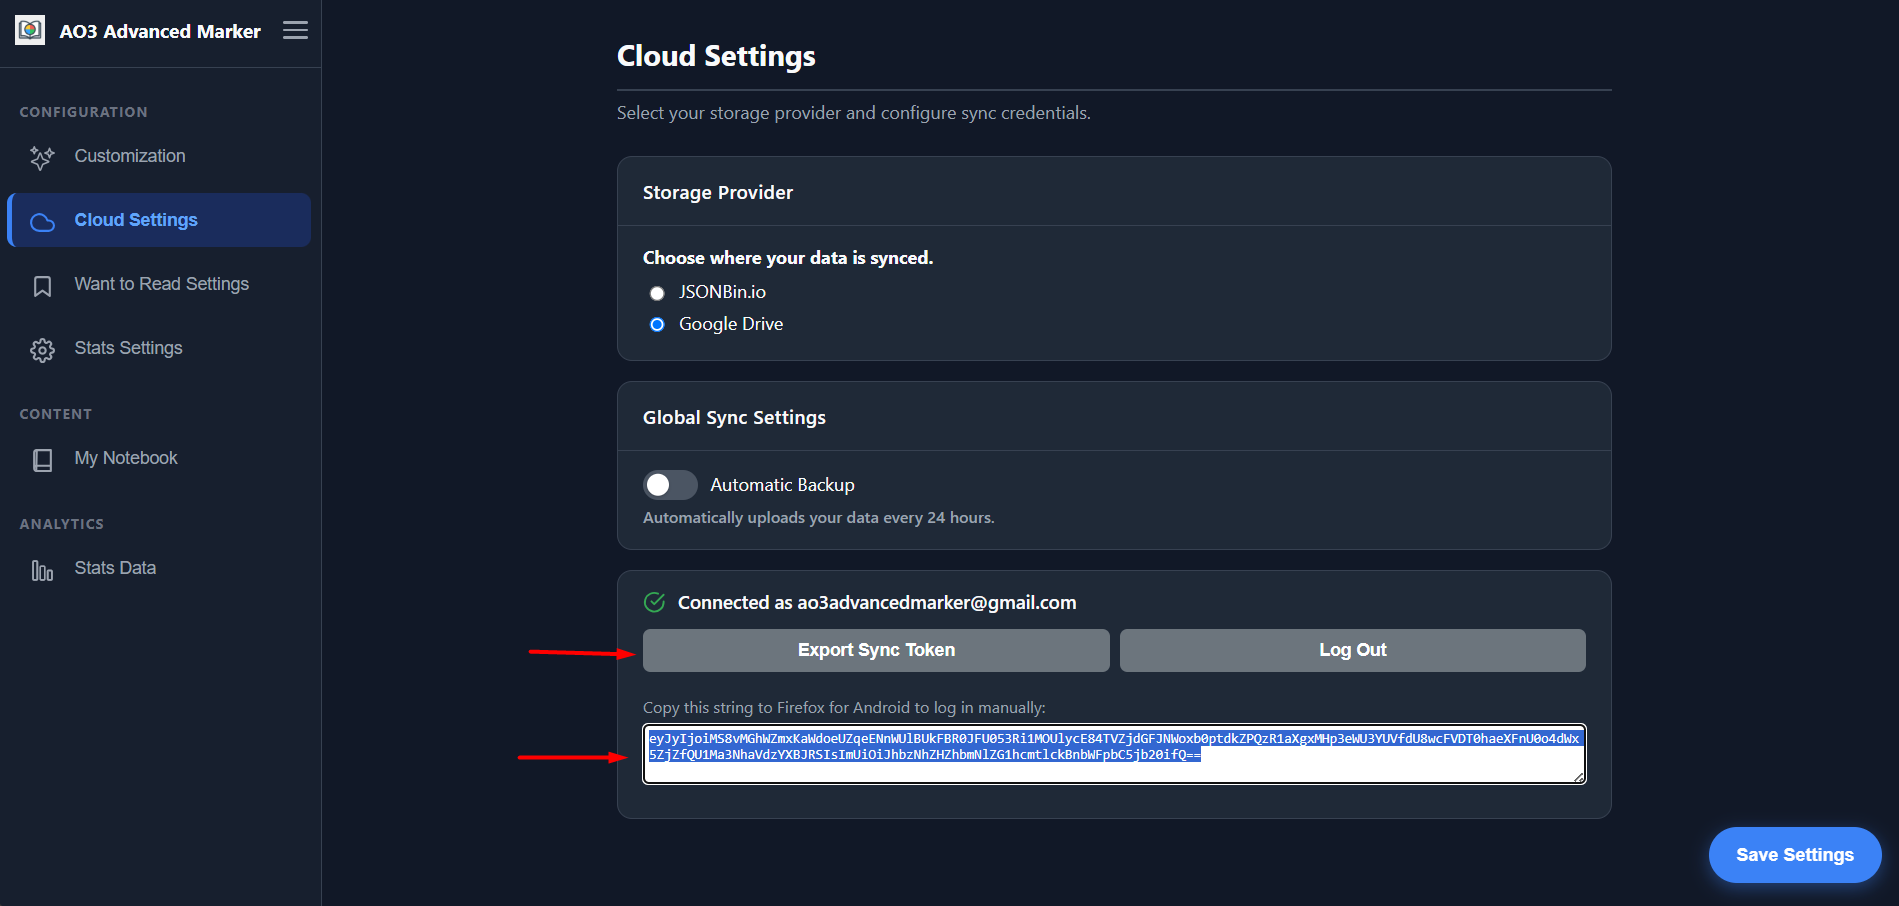
Task: Click the Stats Data bar chart icon
Action: pyautogui.click(x=42, y=570)
